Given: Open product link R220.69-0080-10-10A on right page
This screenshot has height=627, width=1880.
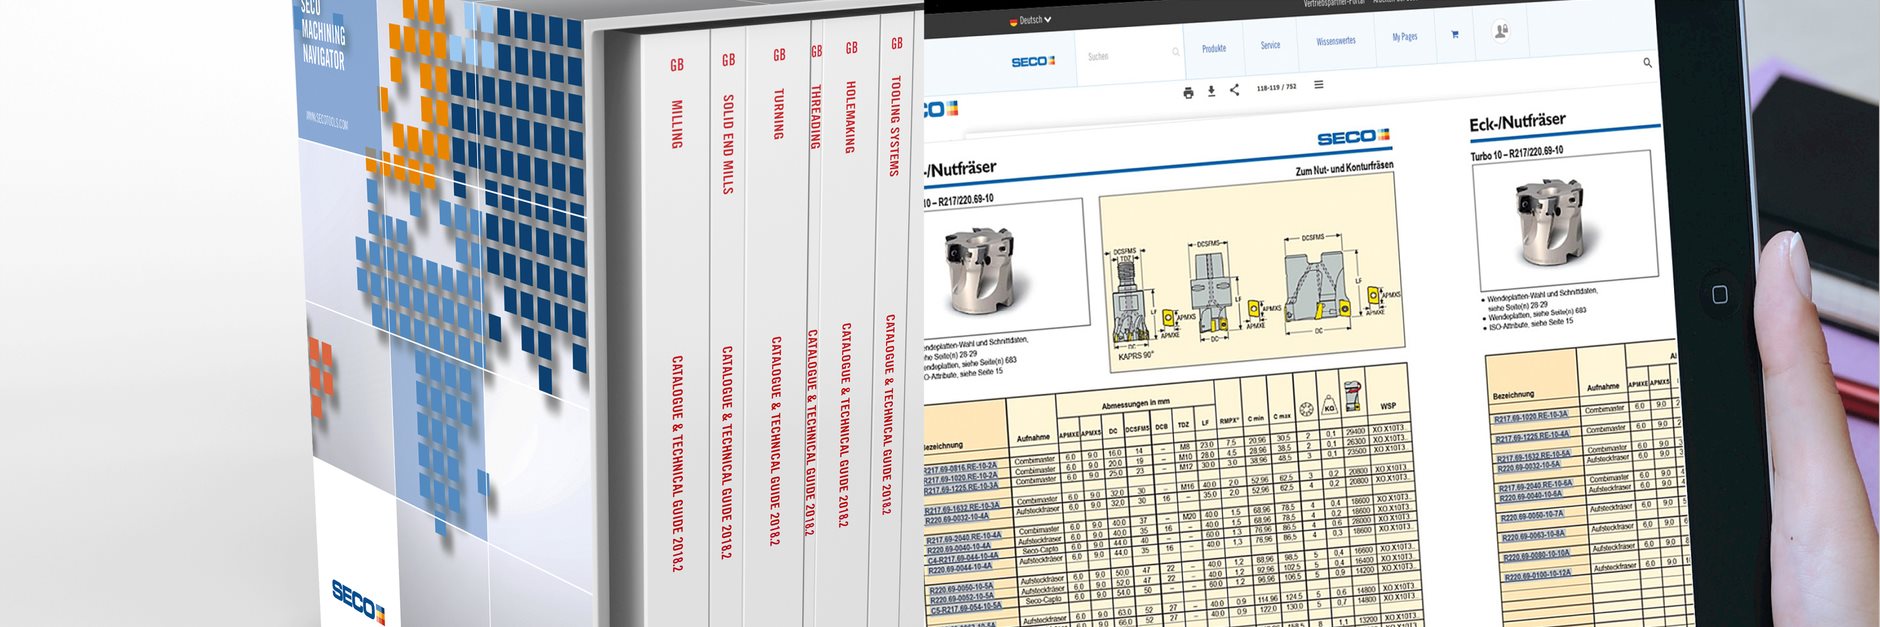Looking at the screenshot, I should (1537, 556).
